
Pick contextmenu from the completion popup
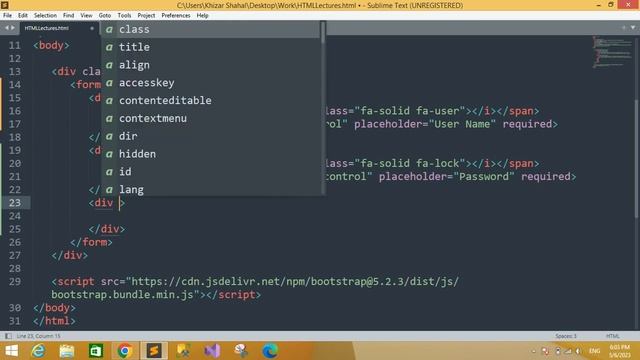tap(210, 118)
